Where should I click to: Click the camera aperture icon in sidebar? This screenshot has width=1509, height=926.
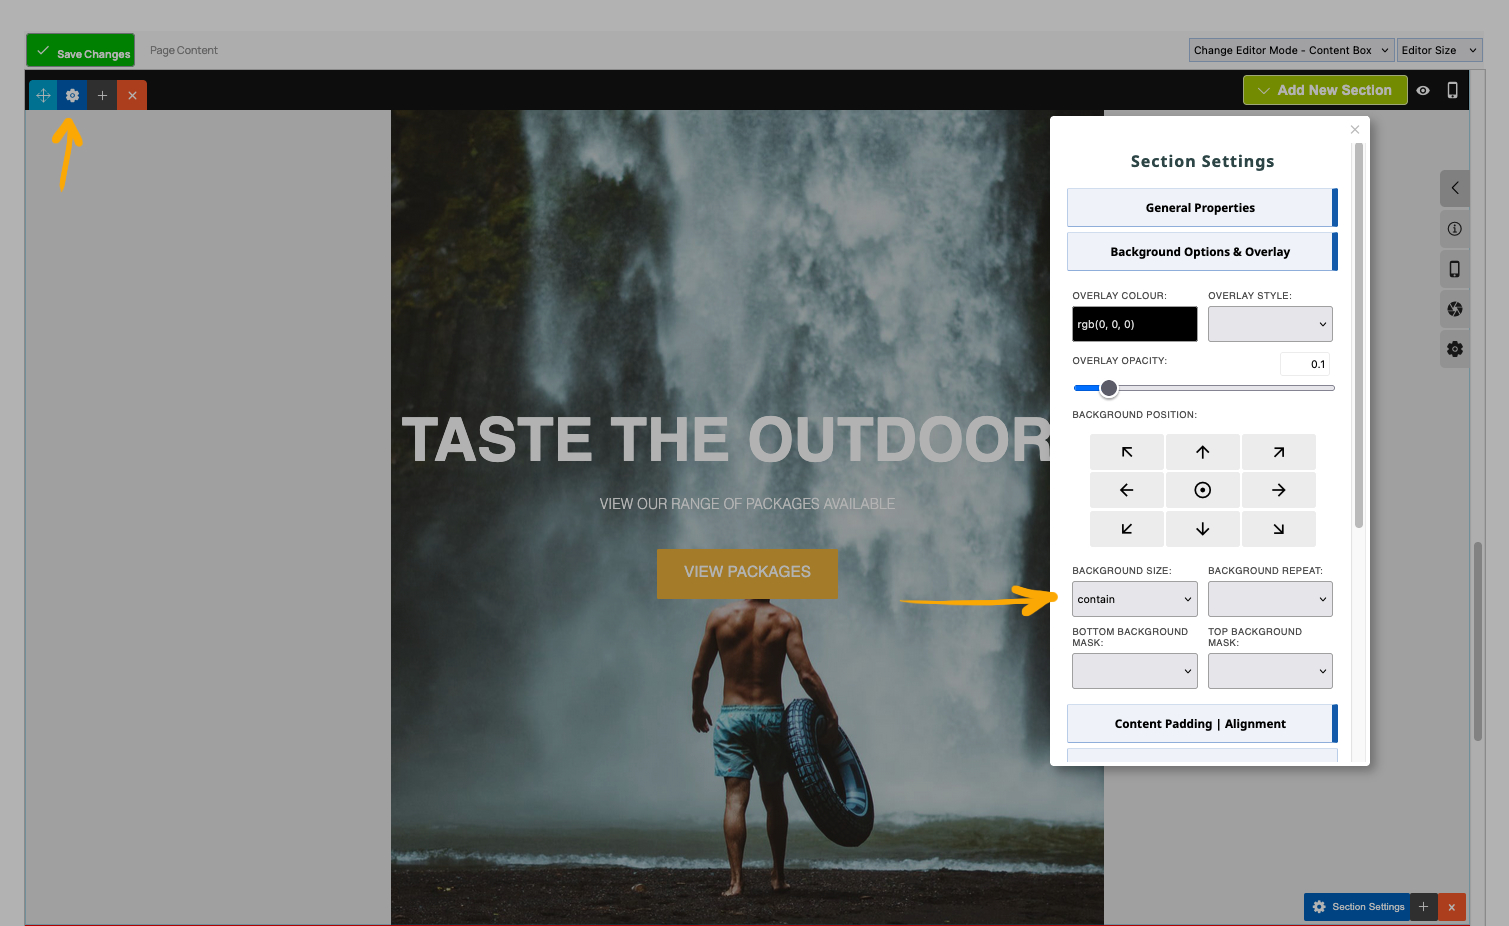click(x=1454, y=309)
